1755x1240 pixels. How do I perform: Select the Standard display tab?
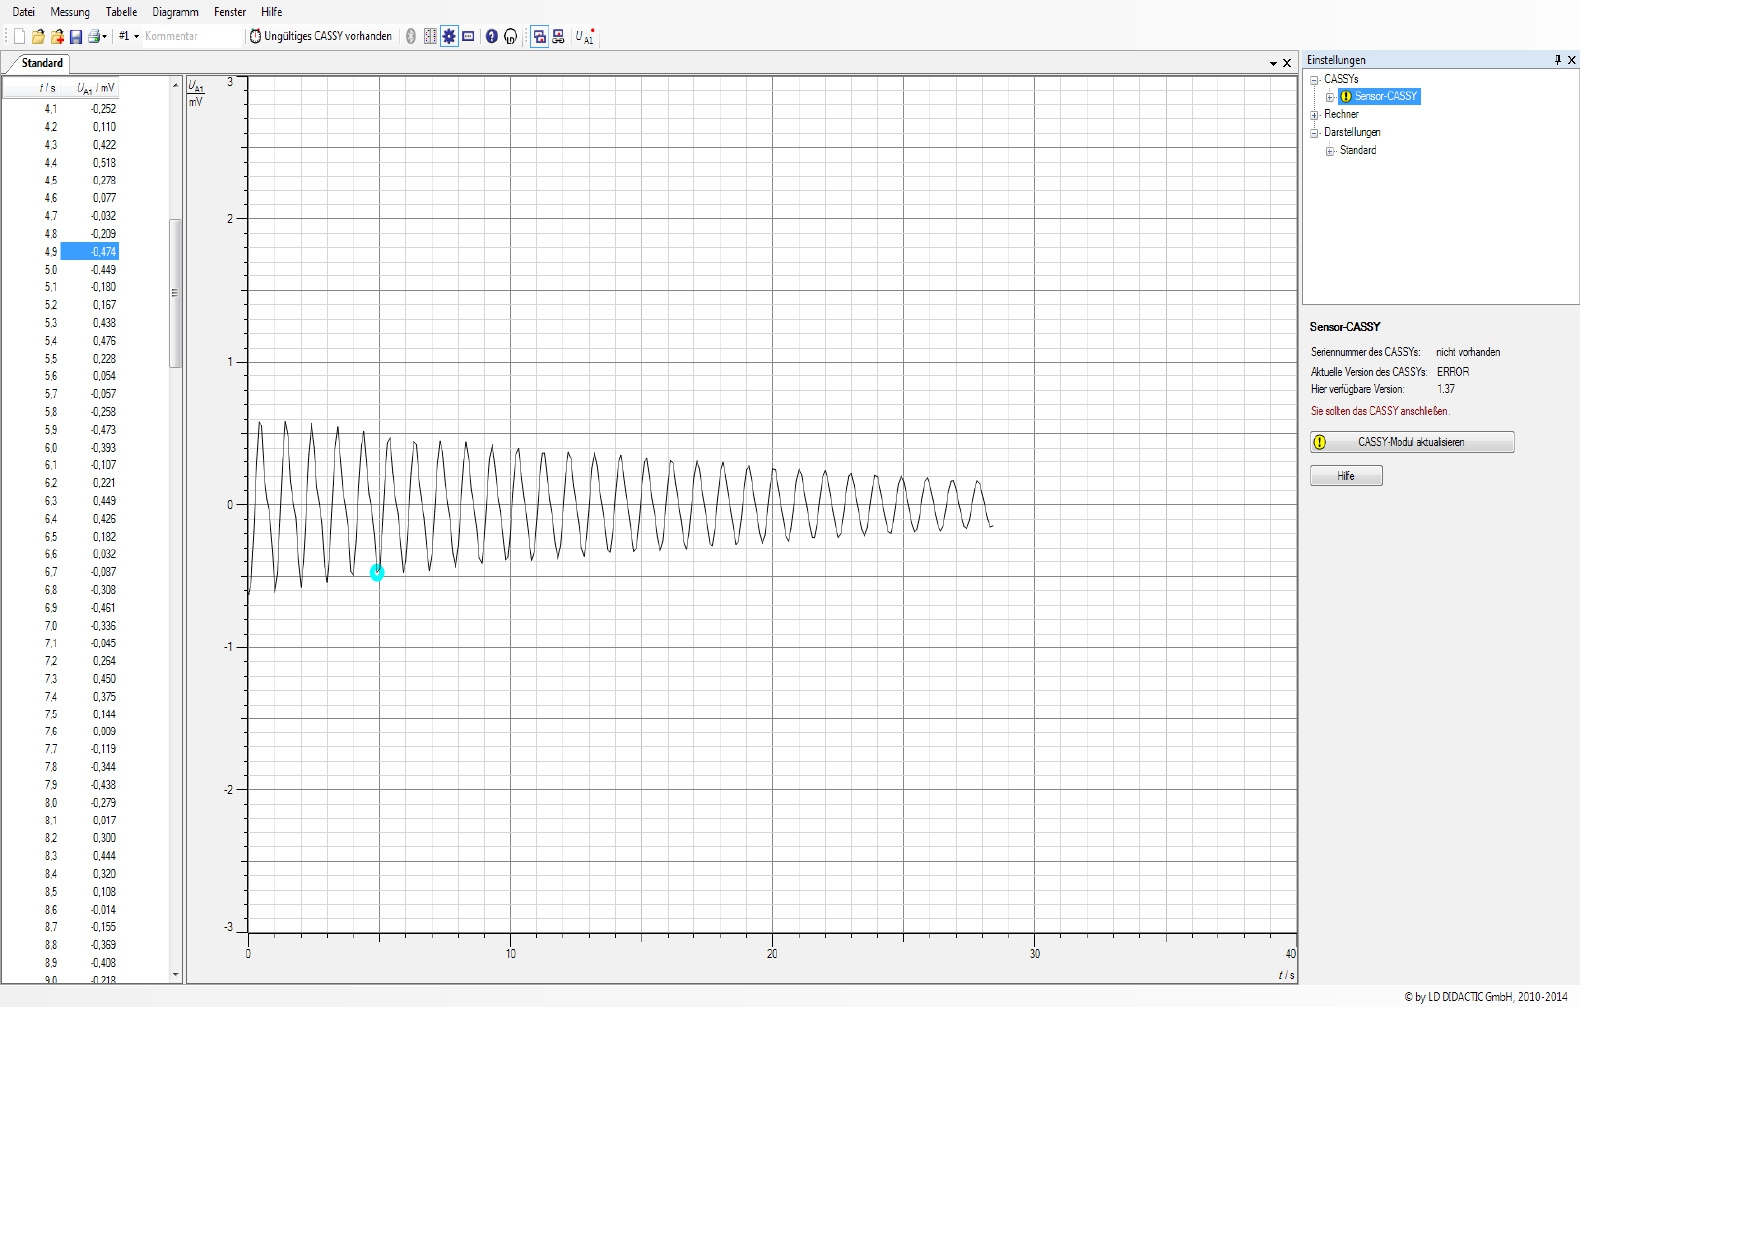42,63
